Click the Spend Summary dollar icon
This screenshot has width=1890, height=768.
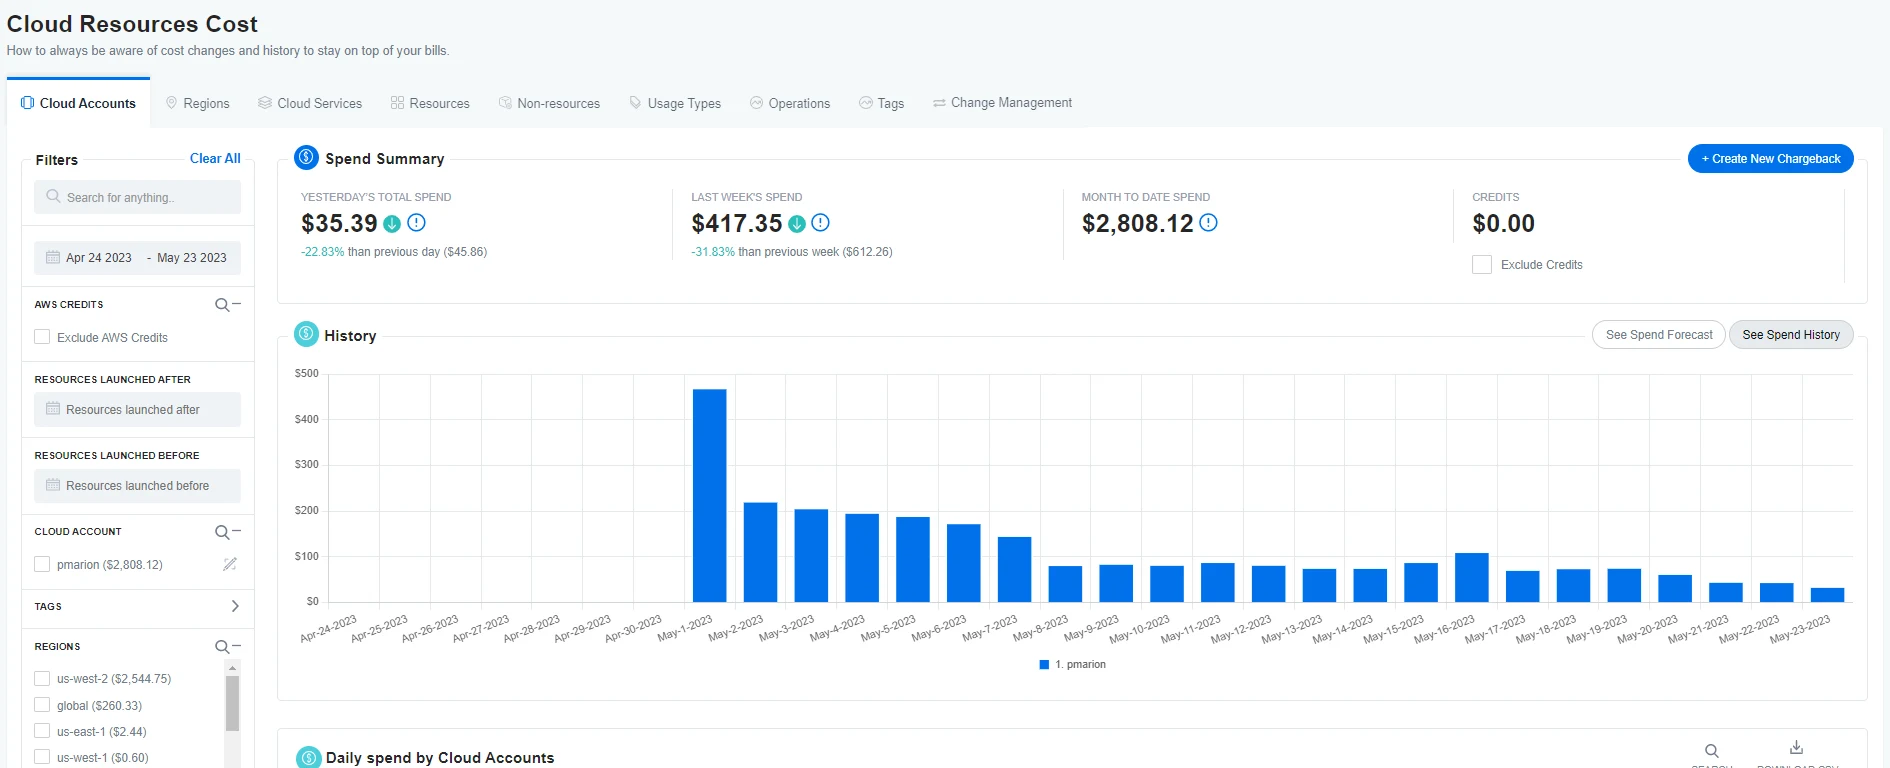(x=306, y=157)
